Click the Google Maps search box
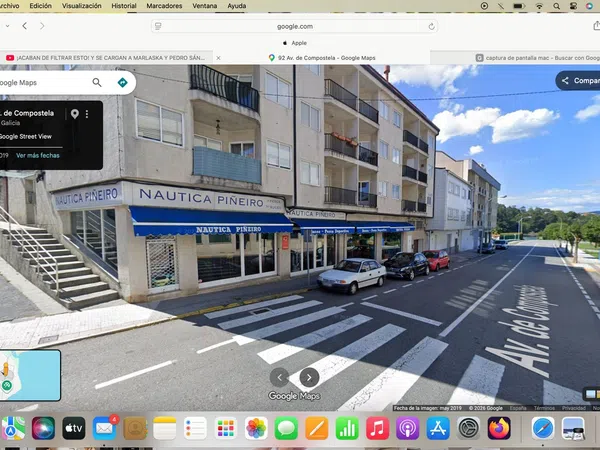Viewport: 600px width, 450px height. tap(44, 83)
